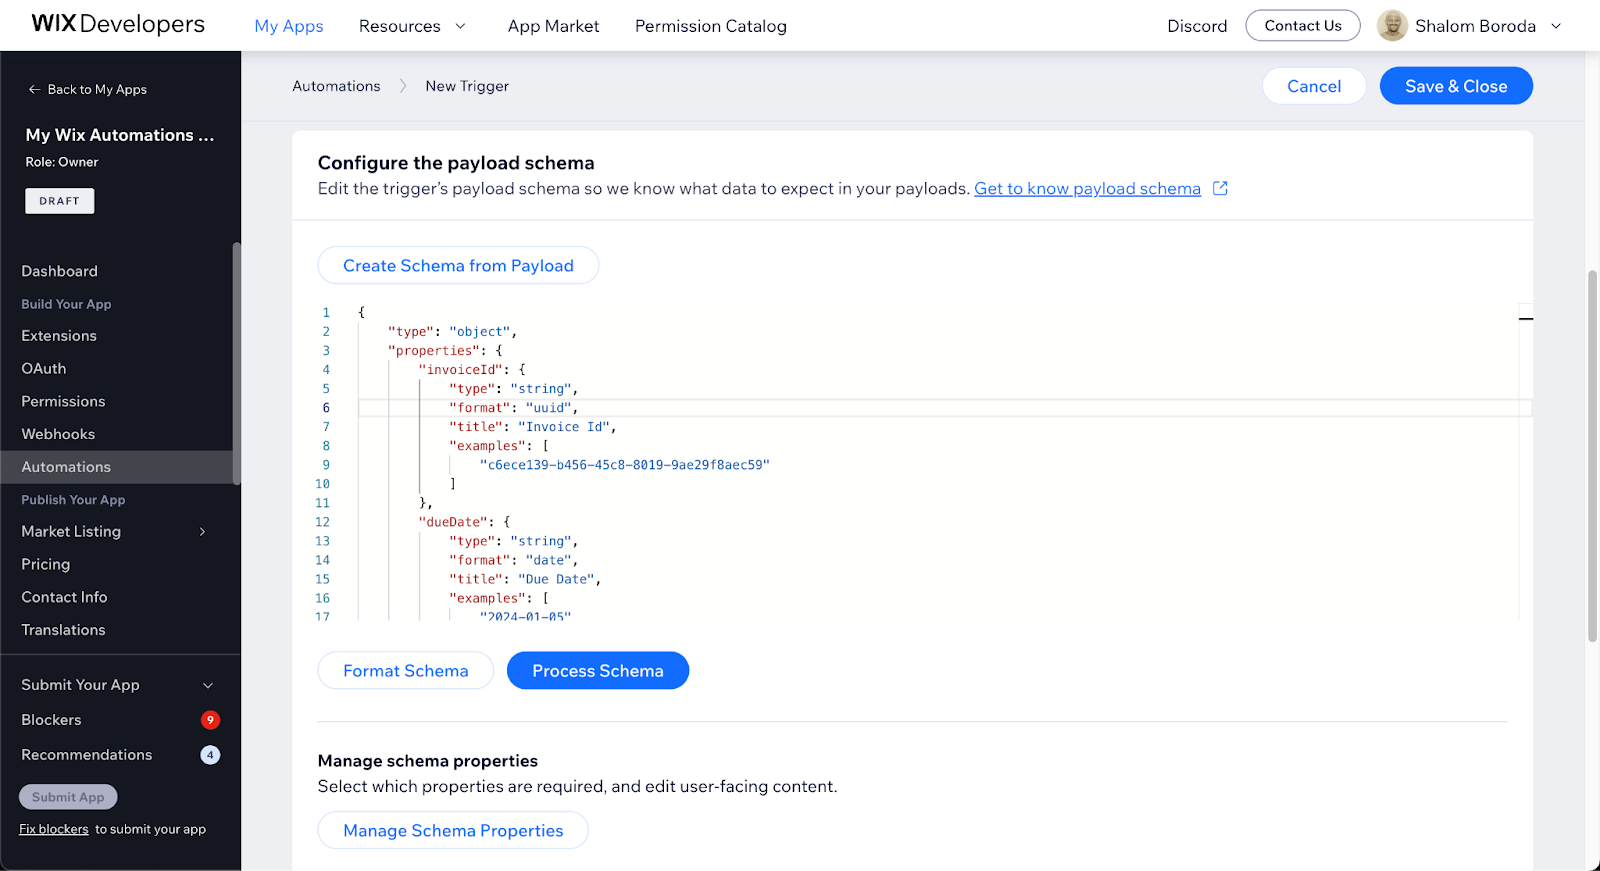Viewport: 1600px width, 871px height.
Task: Open App Market in top navigation
Action: [553, 26]
